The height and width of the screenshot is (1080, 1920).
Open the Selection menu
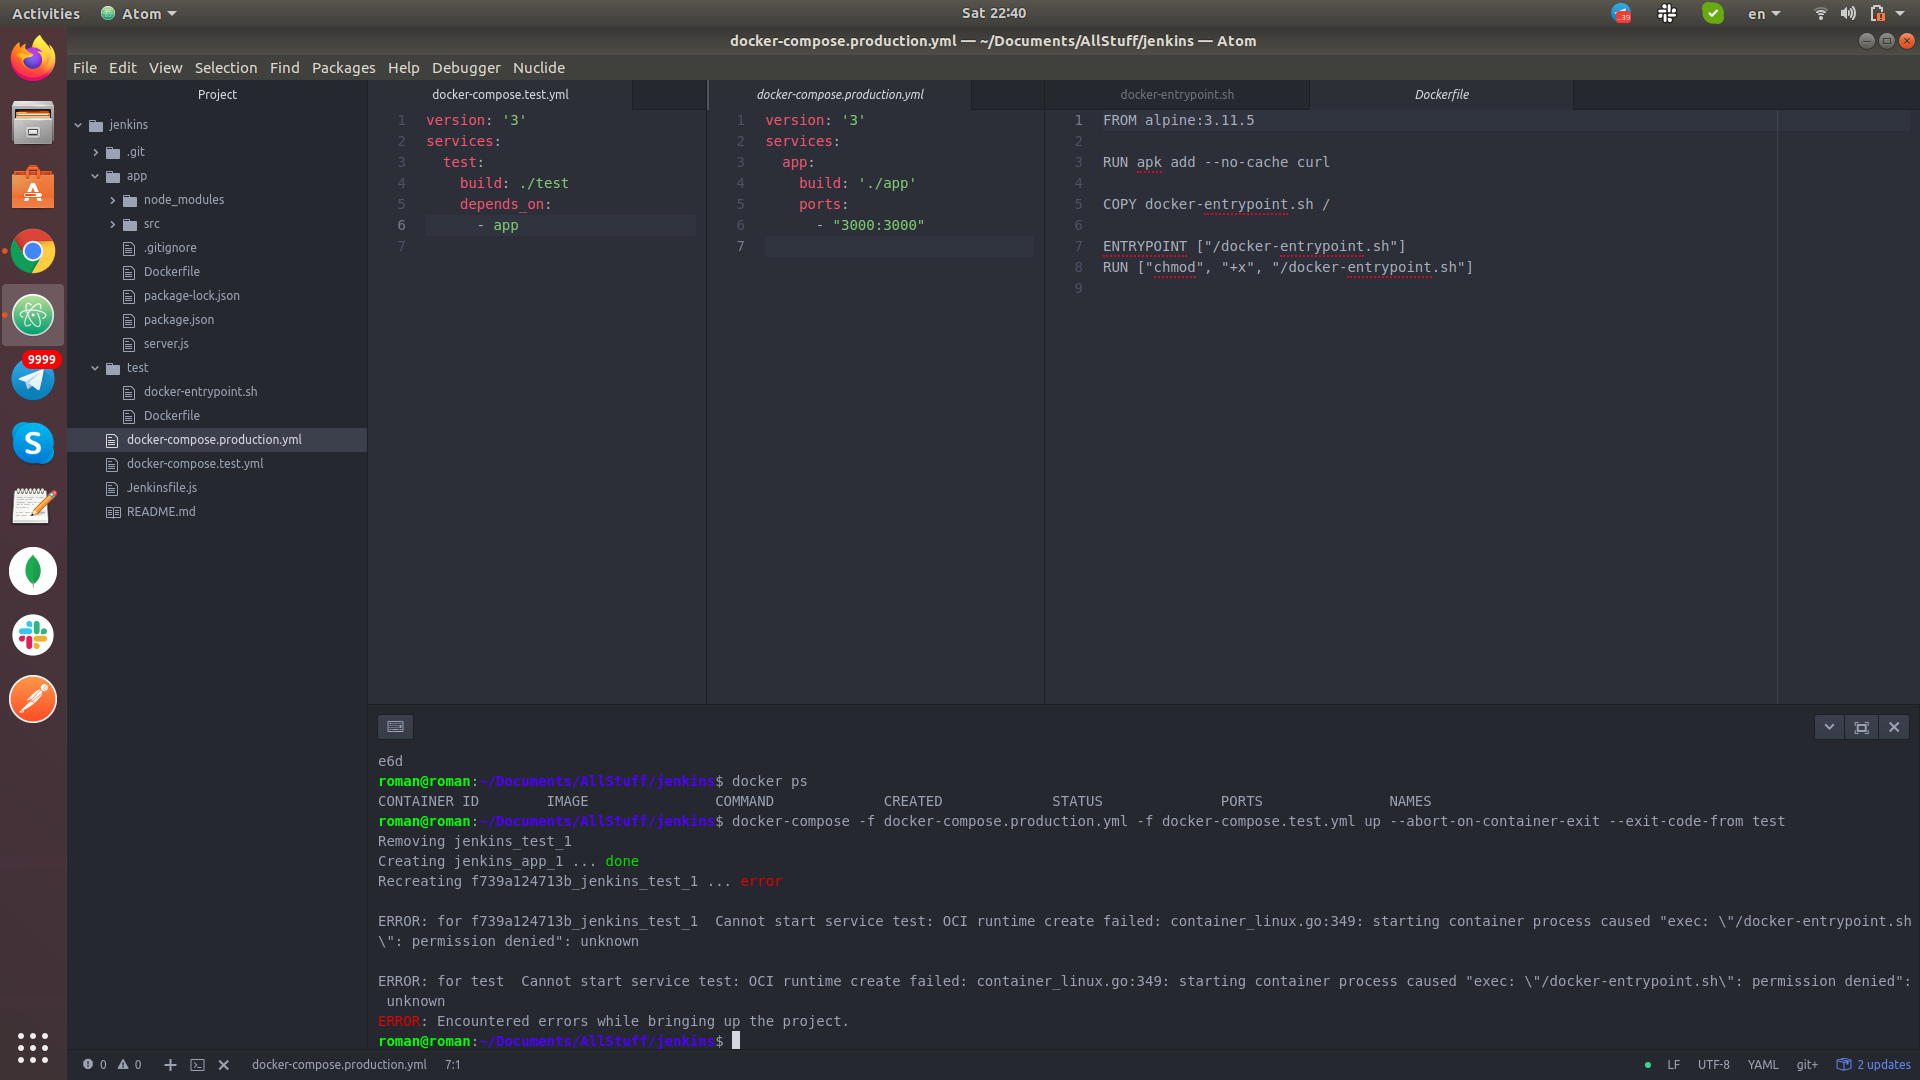(226, 68)
